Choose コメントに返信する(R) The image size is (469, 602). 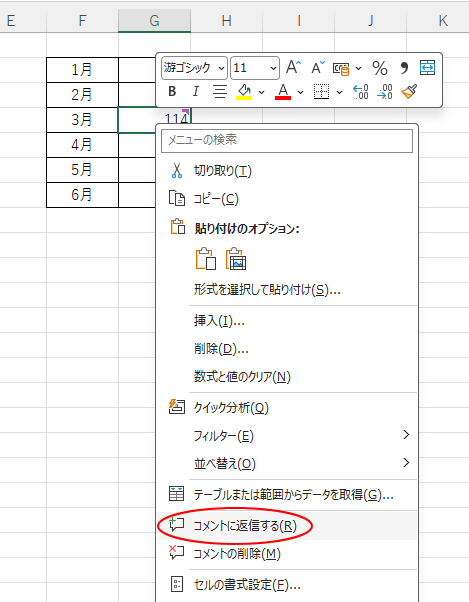pyautogui.click(x=287, y=526)
